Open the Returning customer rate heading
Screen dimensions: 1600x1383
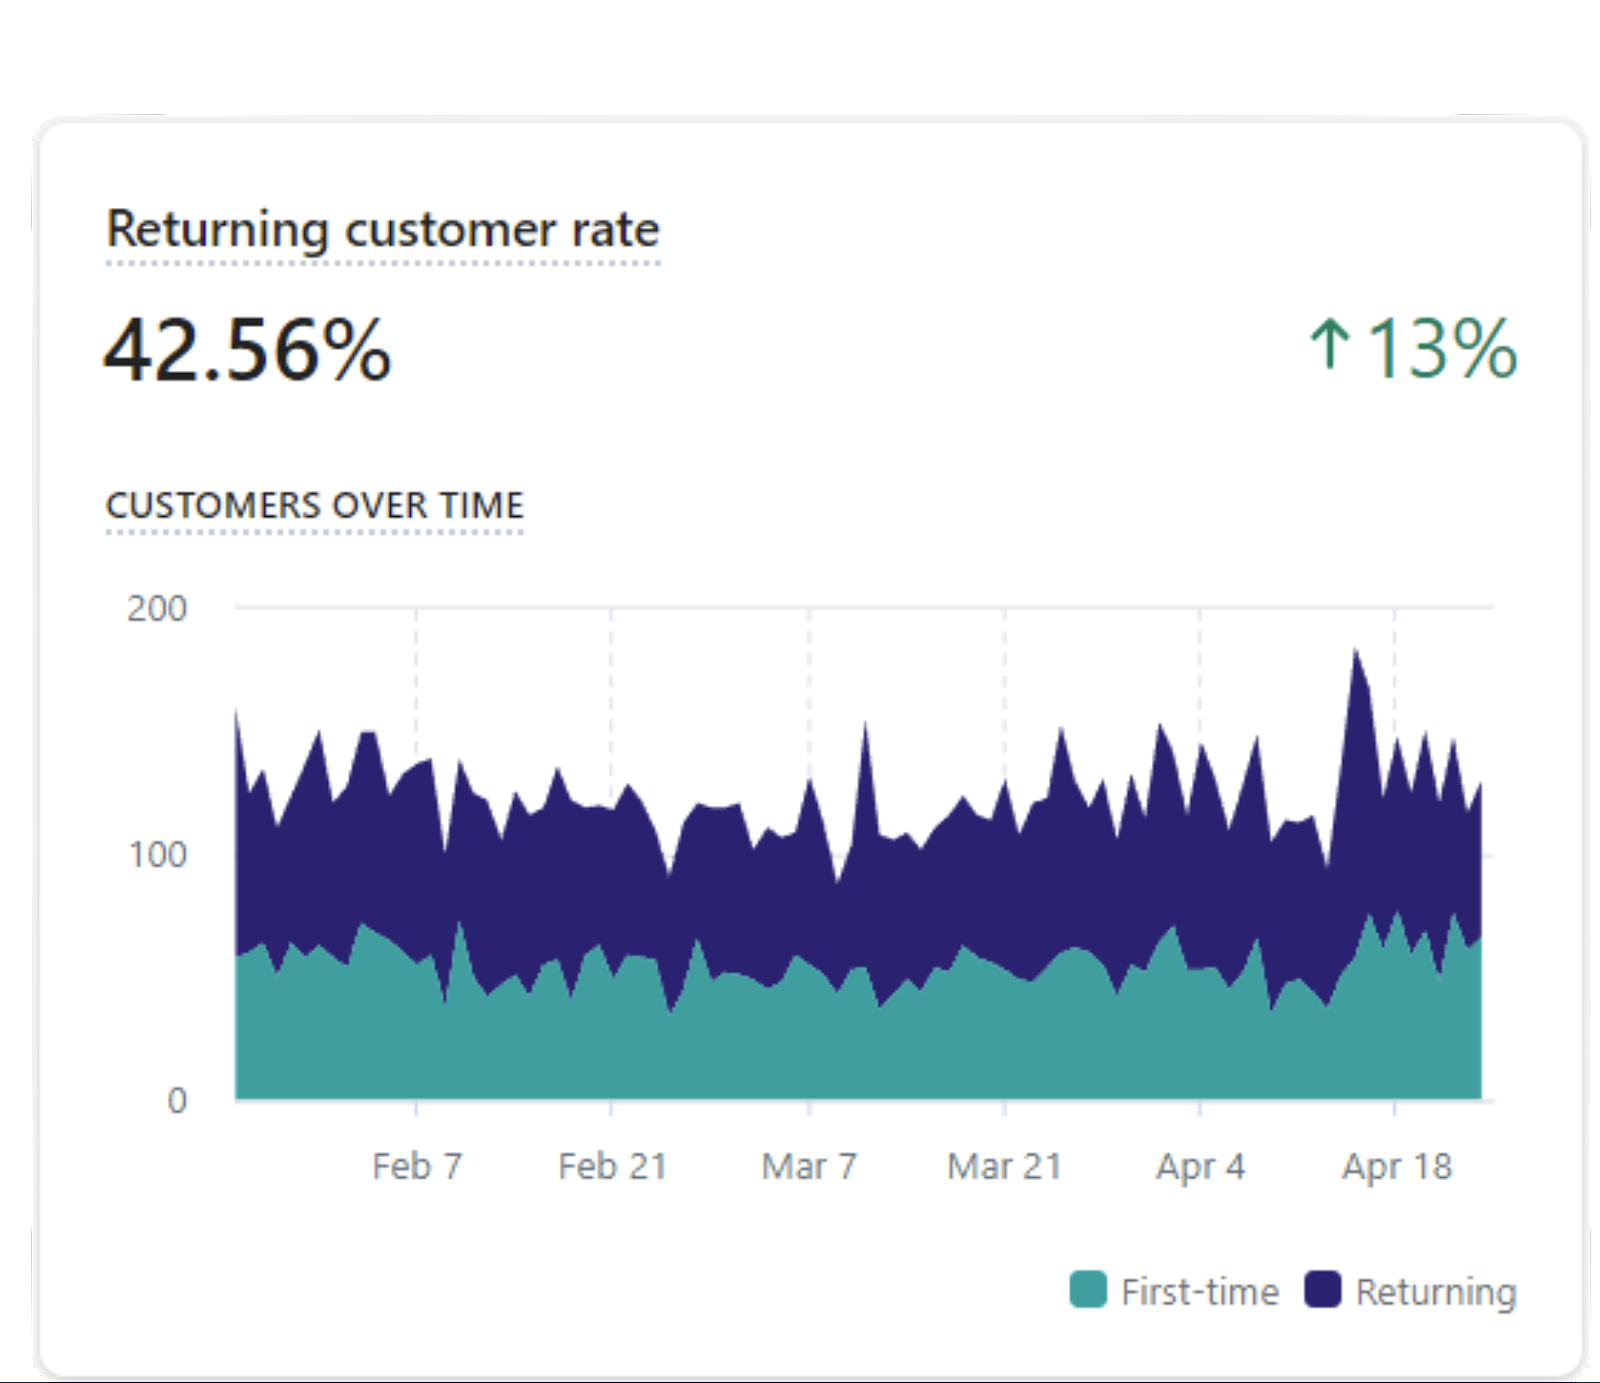tap(383, 230)
